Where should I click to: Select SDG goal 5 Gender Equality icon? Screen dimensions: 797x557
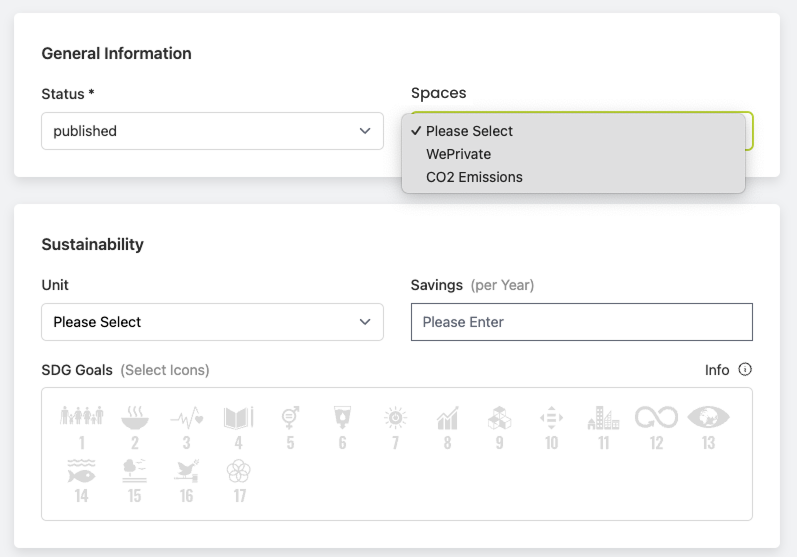pyautogui.click(x=290, y=427)
